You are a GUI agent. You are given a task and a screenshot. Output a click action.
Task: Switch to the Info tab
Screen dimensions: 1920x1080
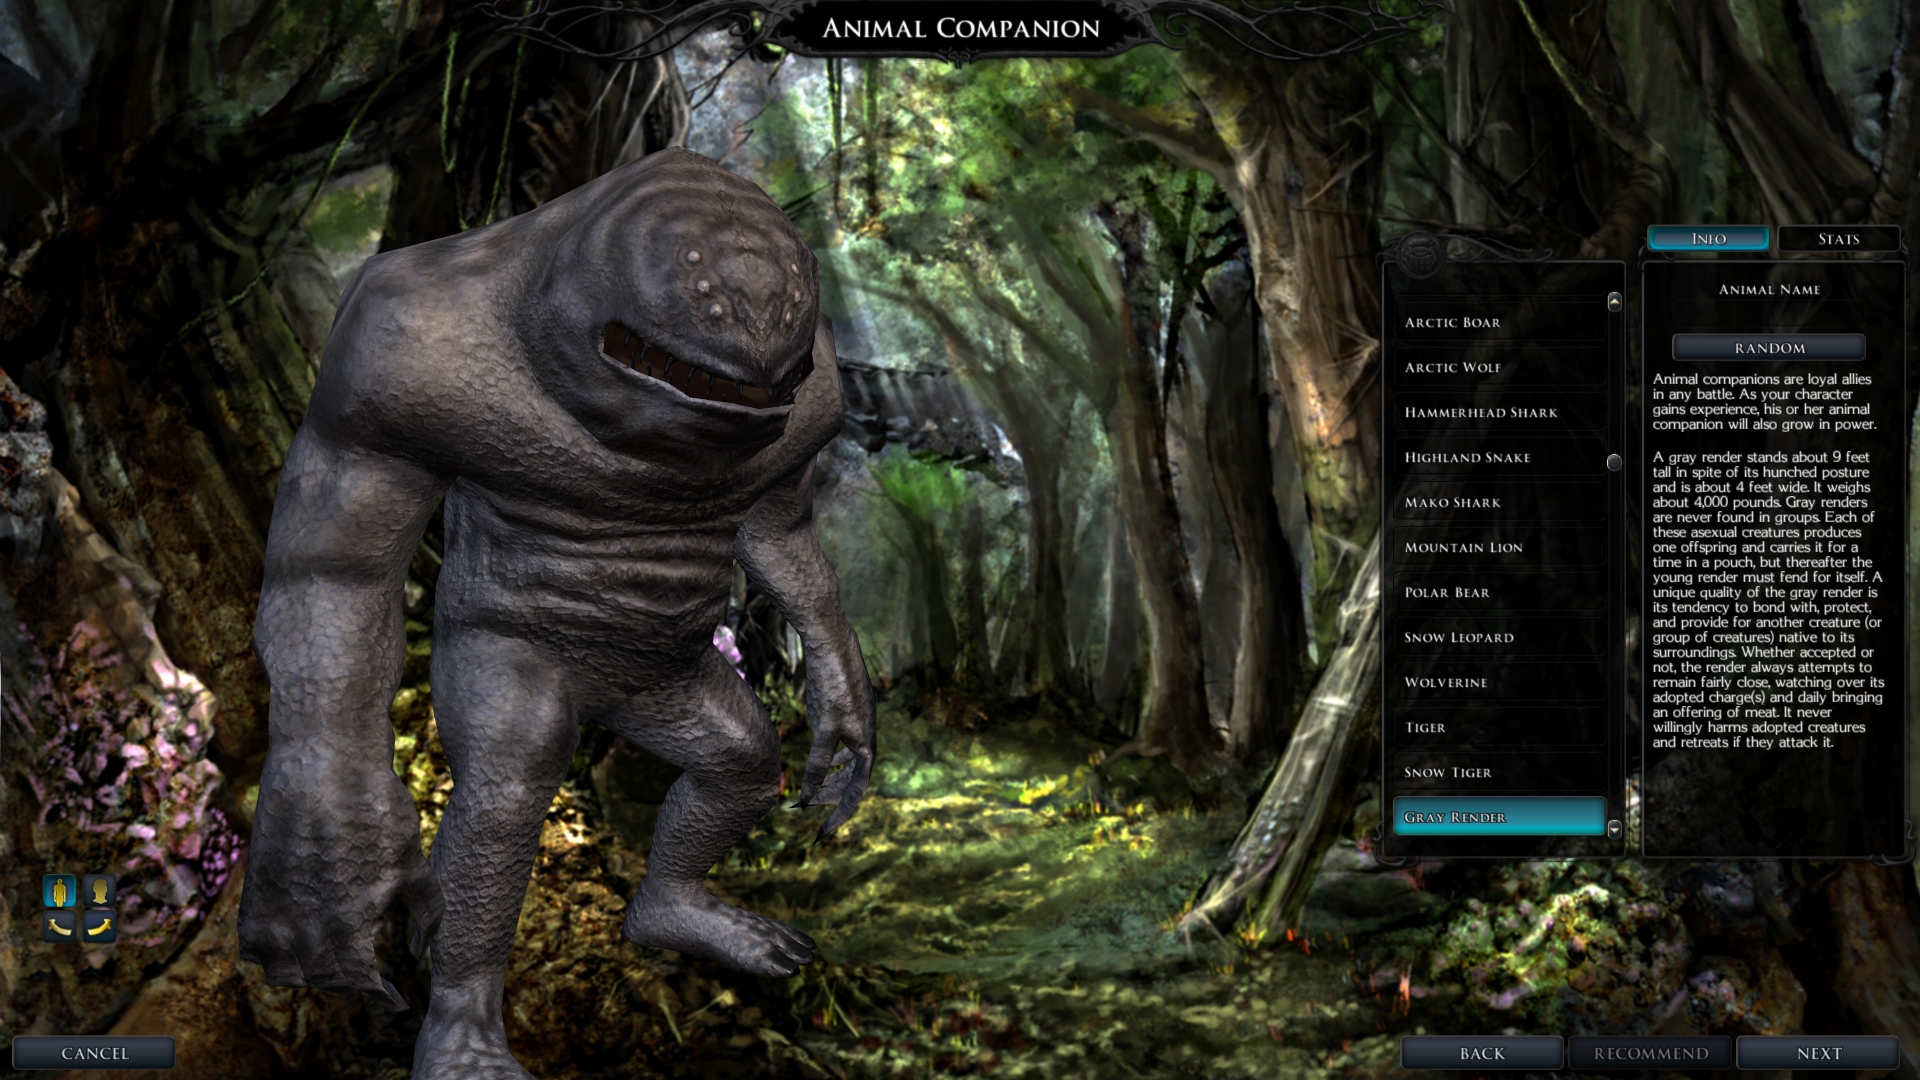[x=1708, y=239]
